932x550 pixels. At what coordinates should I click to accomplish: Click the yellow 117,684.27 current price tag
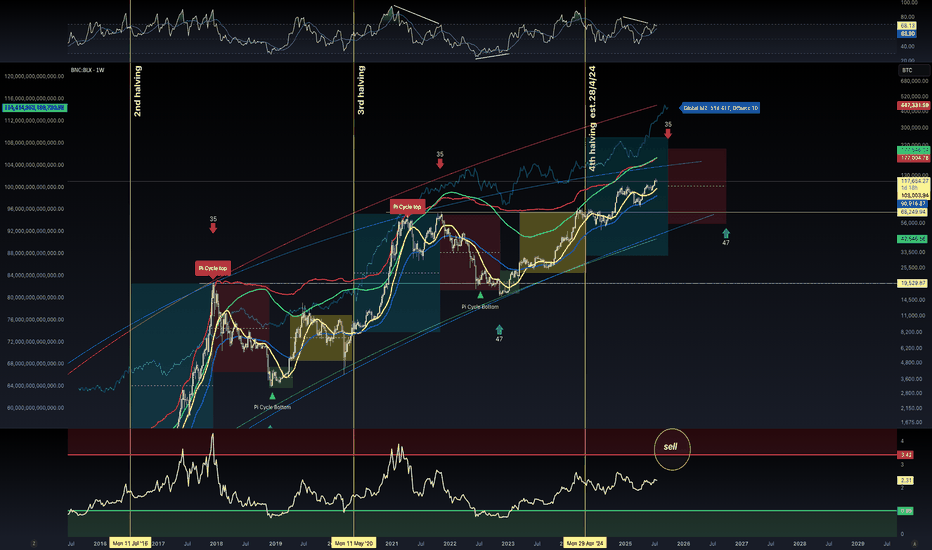914,181
